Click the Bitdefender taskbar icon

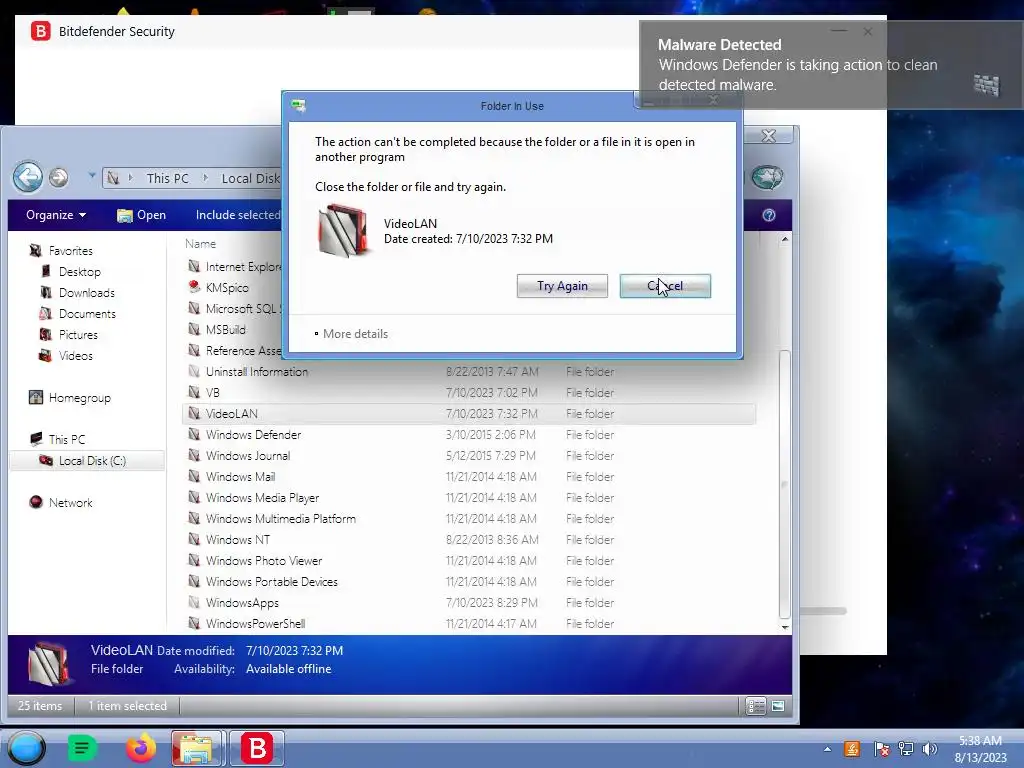[257, 748]
